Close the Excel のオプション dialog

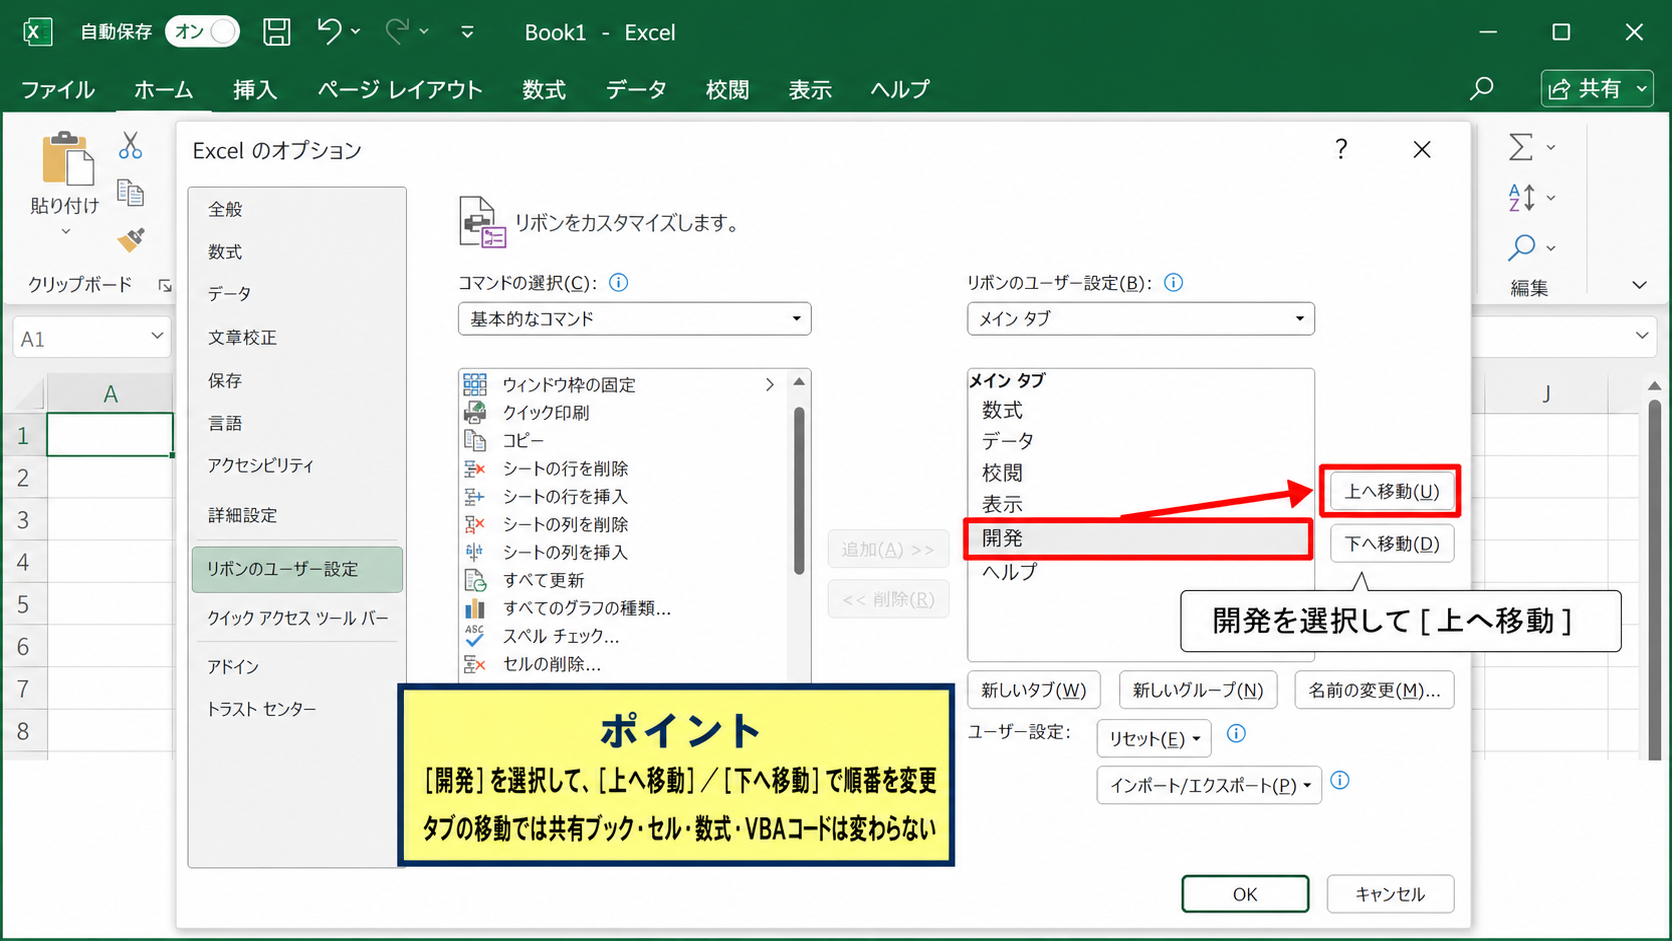[x=1422, y=149]
